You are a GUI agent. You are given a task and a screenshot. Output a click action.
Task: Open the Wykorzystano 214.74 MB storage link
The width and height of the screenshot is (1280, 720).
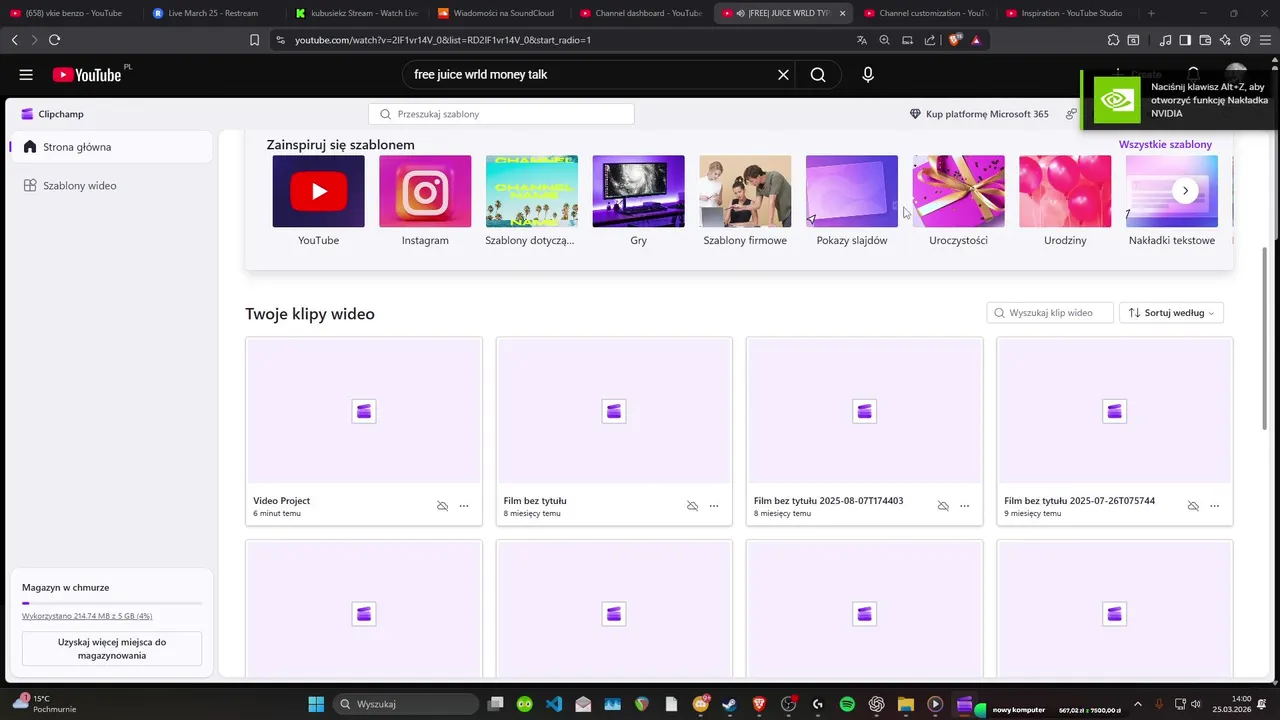point(87,616)
